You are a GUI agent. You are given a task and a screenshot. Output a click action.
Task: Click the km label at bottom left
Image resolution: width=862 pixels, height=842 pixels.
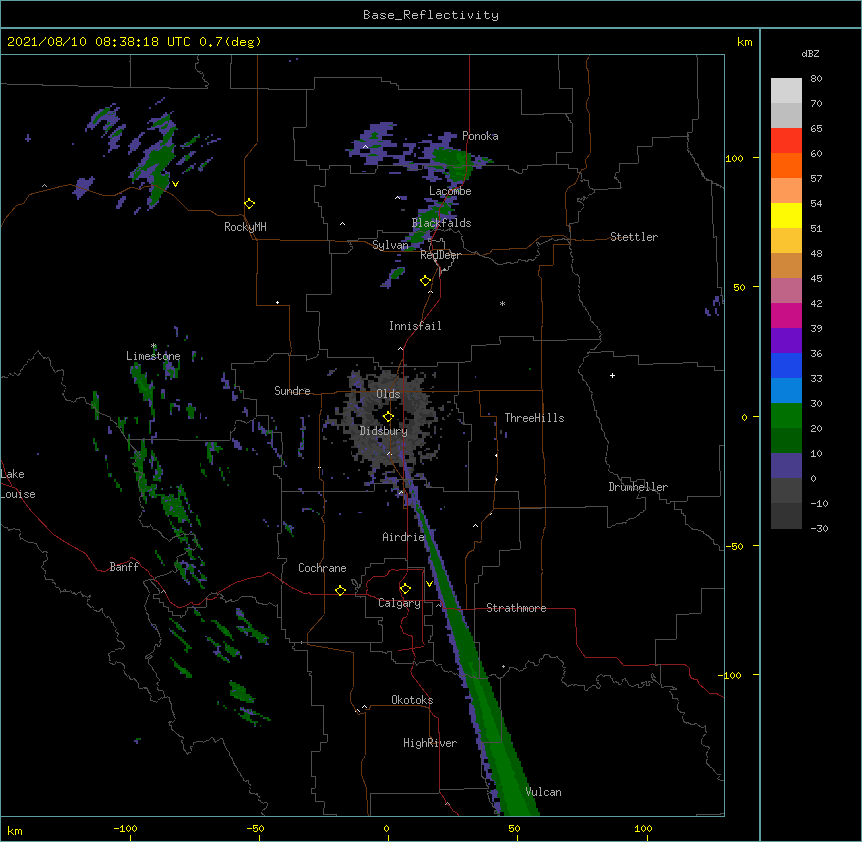click(15, 830)
